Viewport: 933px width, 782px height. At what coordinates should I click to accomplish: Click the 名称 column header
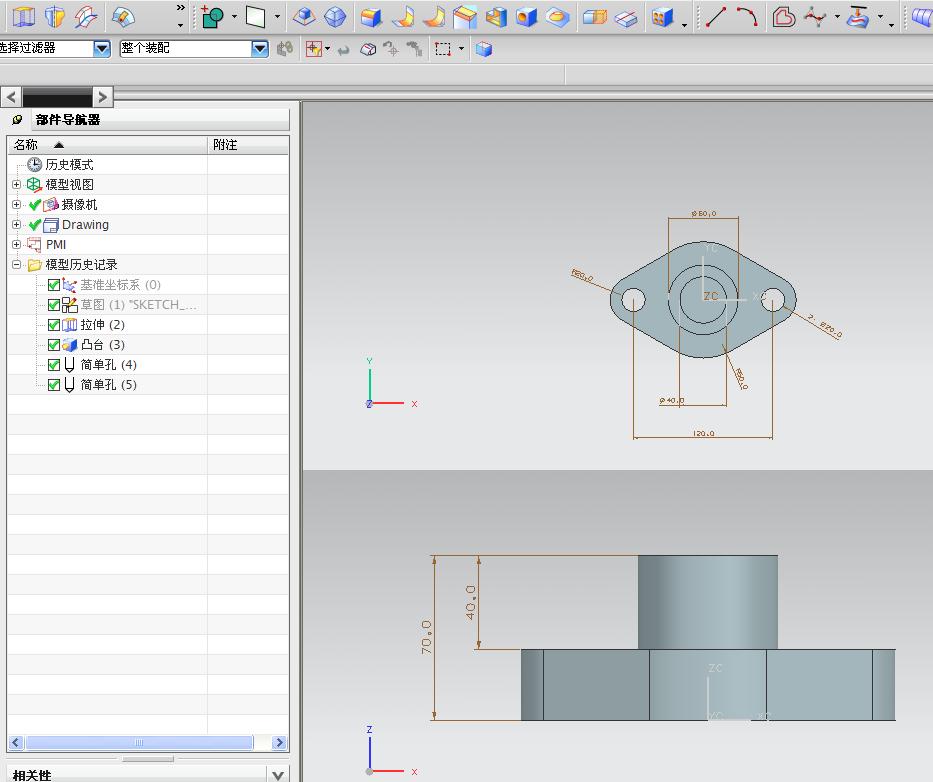[x=26, y=145]
